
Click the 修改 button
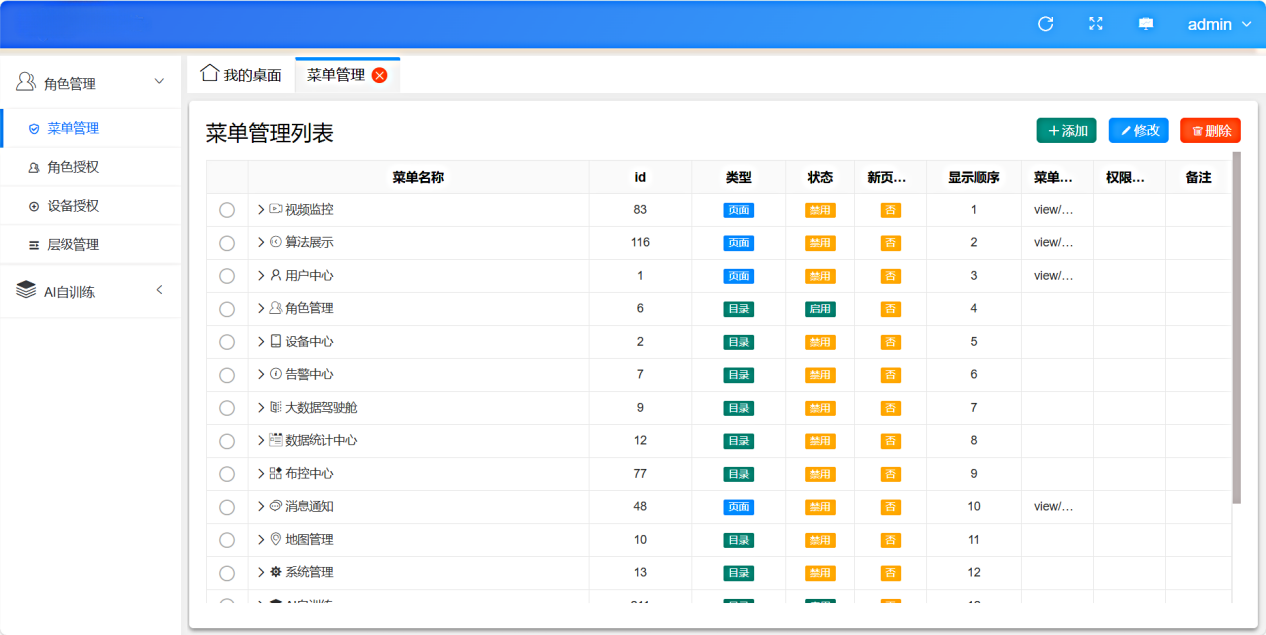pyautogui.click(x=1139, y=131)
